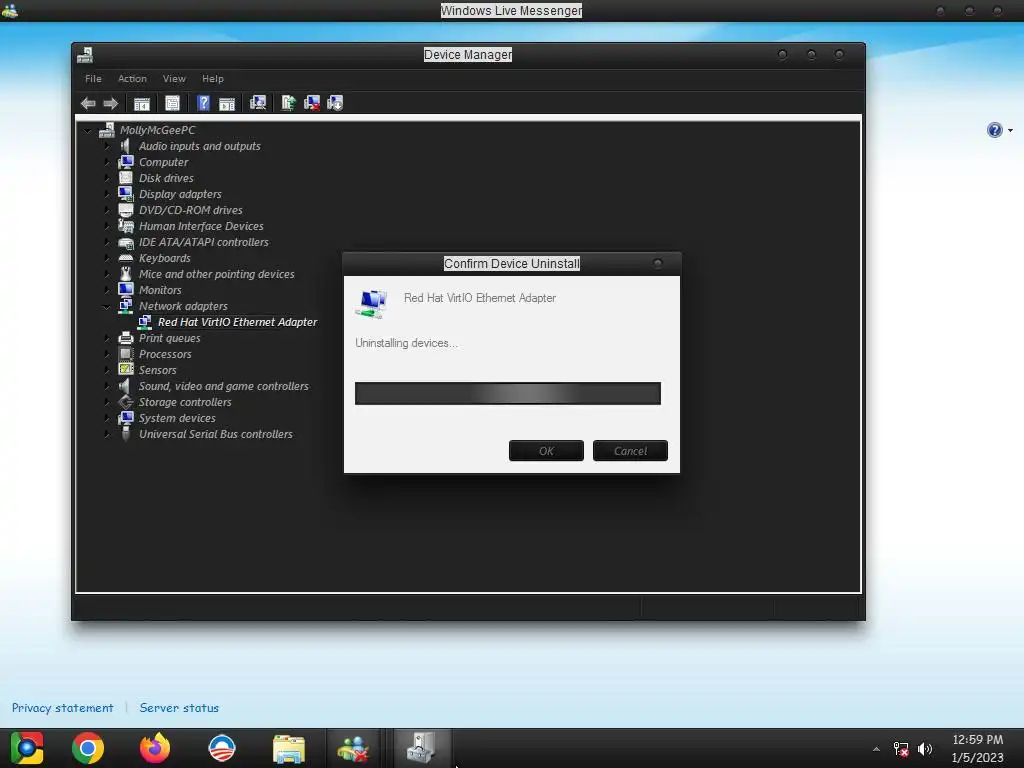Open the View menu
1024x768 pixels.
tap(174, 78)
